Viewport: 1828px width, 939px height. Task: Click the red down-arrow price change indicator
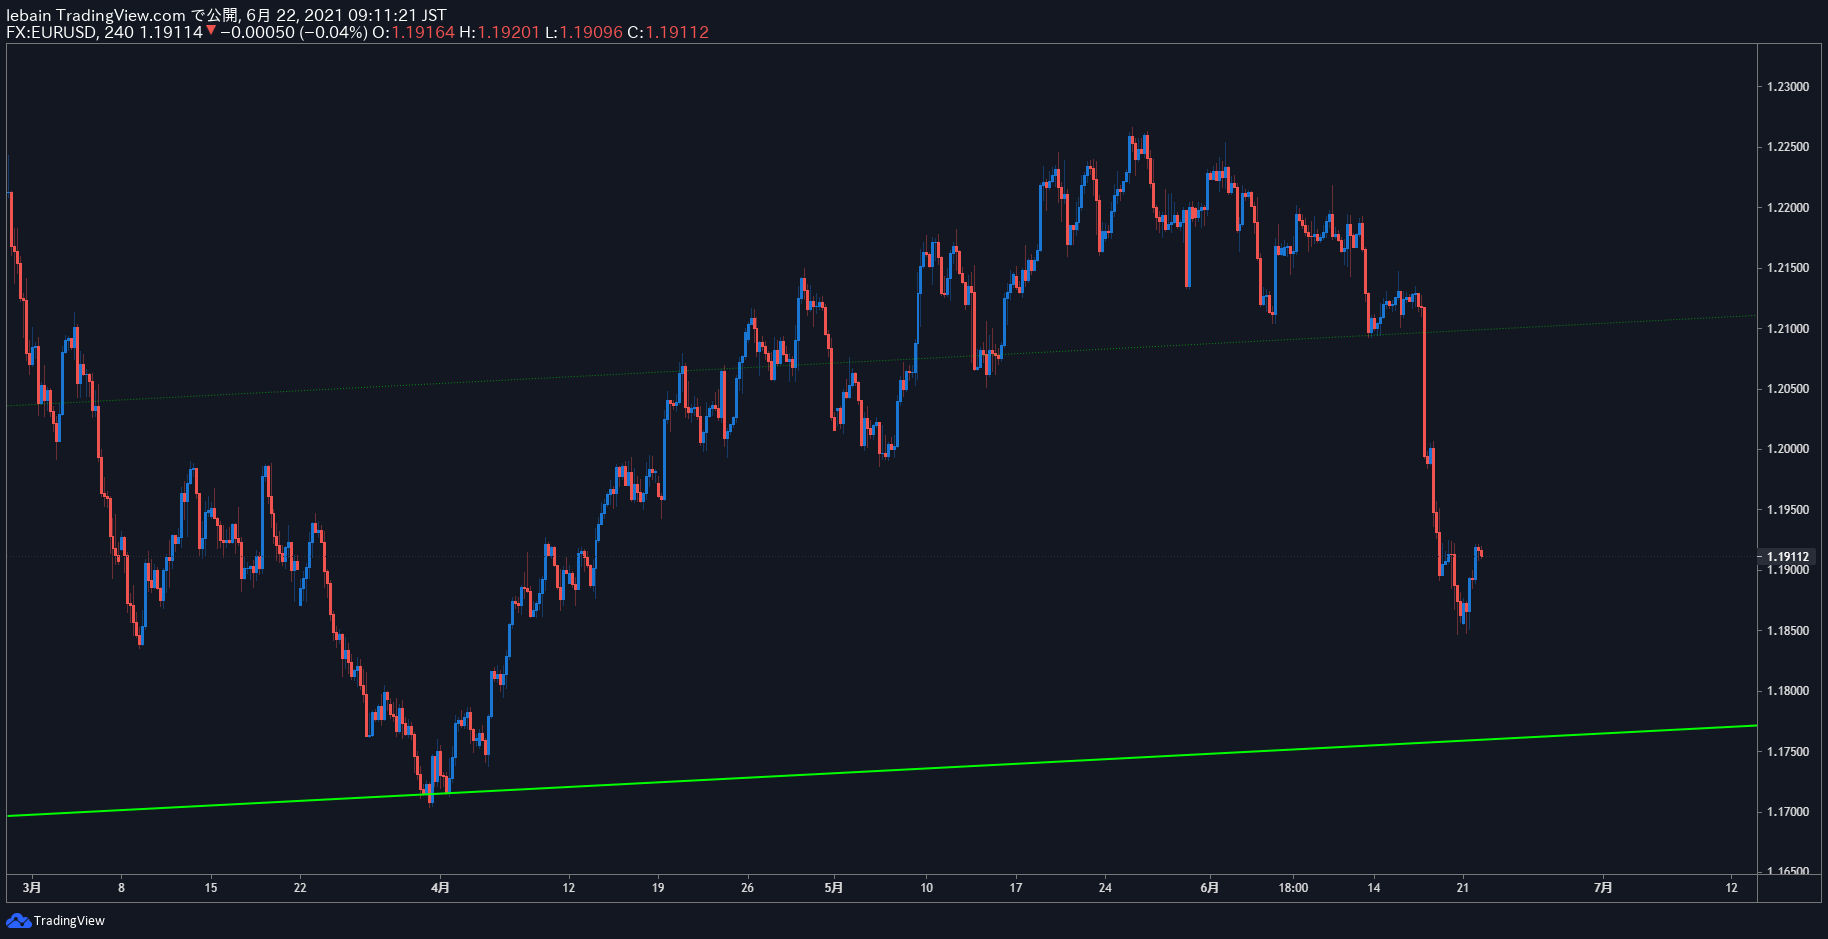(211, 31)
